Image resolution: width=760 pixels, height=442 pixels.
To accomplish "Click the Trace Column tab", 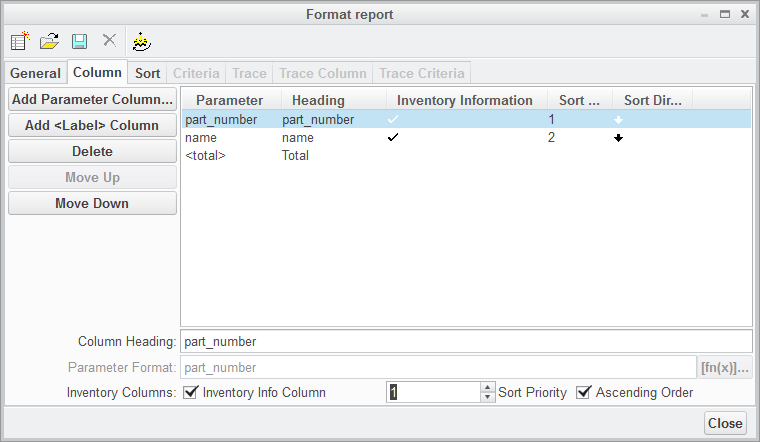I will pyautogui.click(x=322, y=73).
